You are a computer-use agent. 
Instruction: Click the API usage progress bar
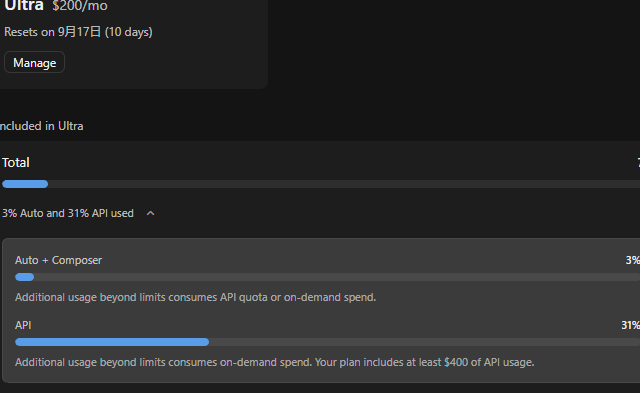pyautogui.click(x=327, y=342)
